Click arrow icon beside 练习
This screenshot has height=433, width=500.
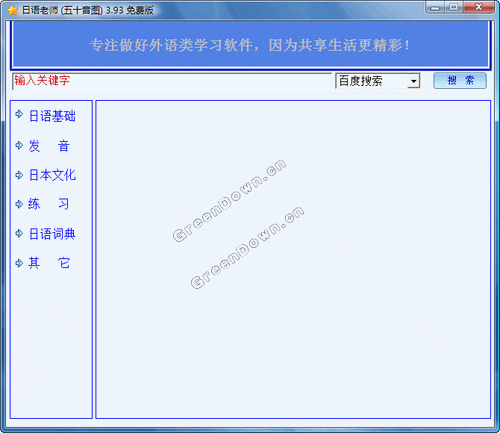(19, 204)
